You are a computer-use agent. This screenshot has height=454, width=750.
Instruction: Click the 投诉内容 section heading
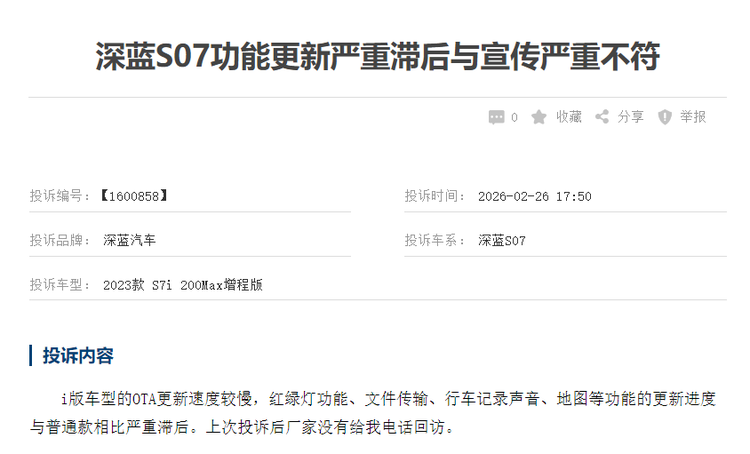point(78,356)
